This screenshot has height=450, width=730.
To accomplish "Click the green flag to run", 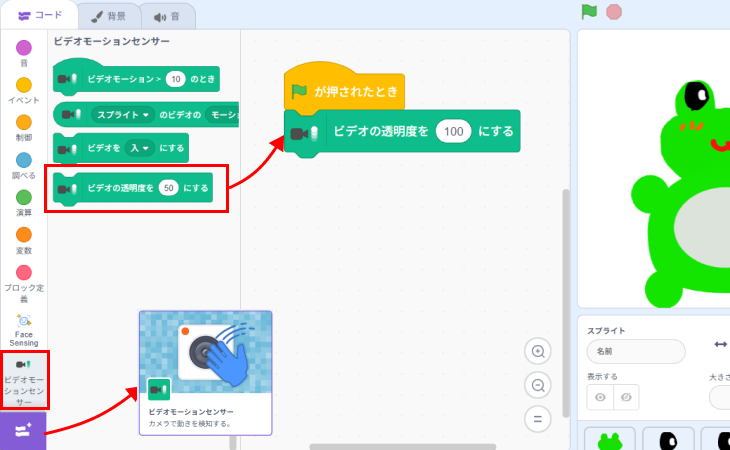I will (589, 12).
